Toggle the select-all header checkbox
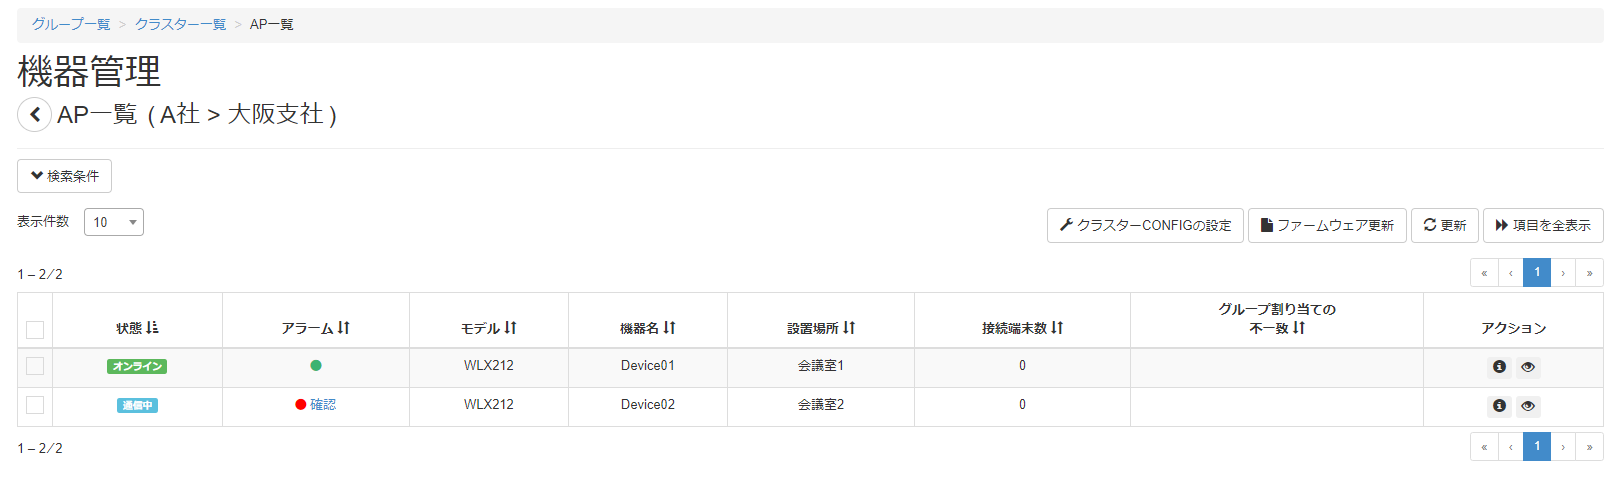Screen dimensions: 1619x488 coord(35,329)
